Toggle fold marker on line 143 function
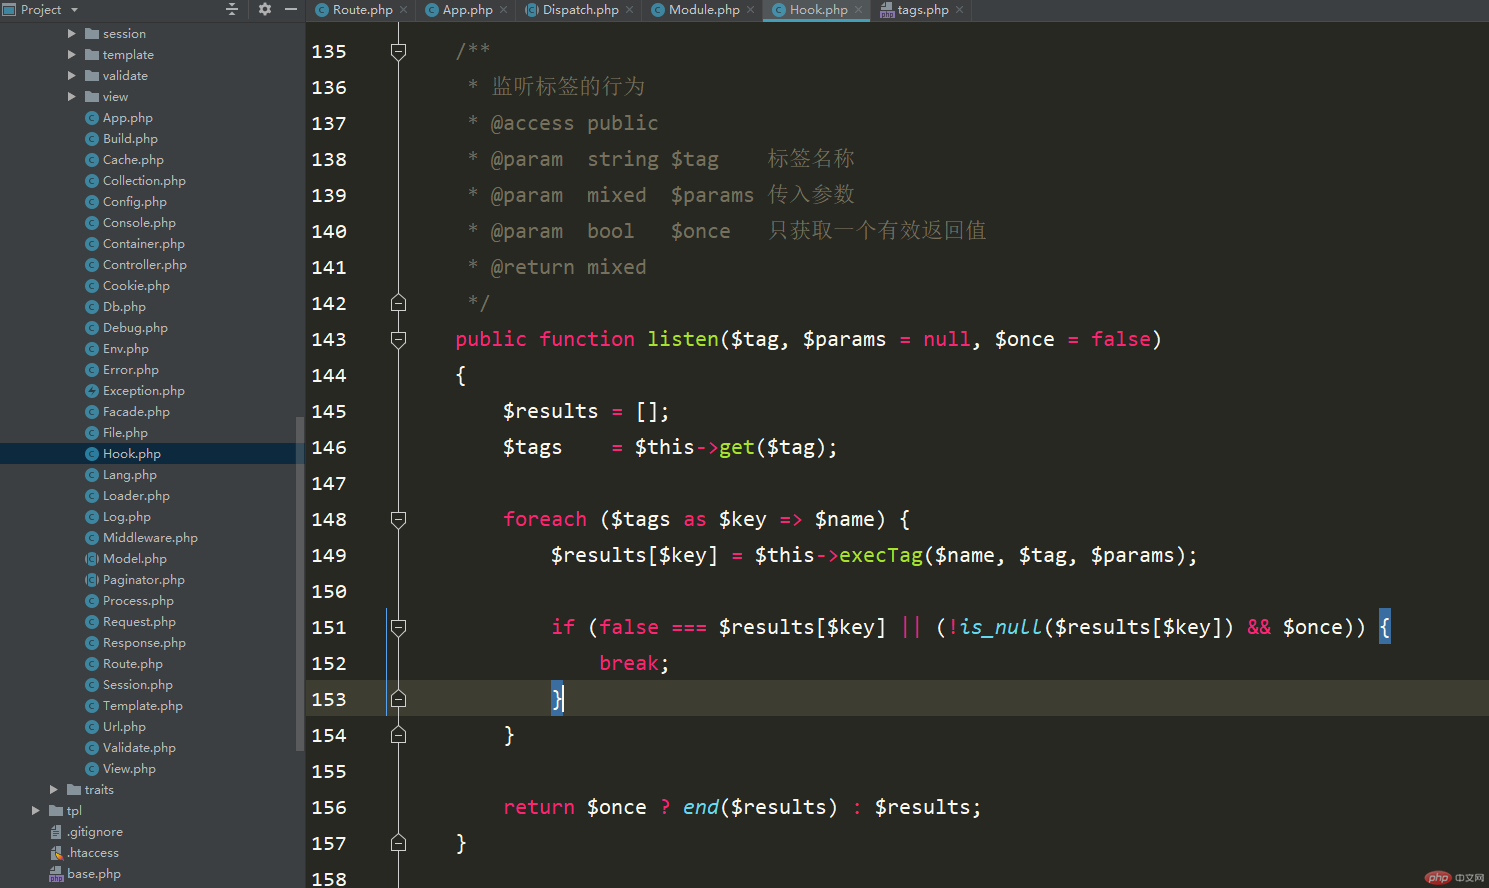Image resolution: width=1489 pixels, height=888 pixels. [x=398, y=339]
